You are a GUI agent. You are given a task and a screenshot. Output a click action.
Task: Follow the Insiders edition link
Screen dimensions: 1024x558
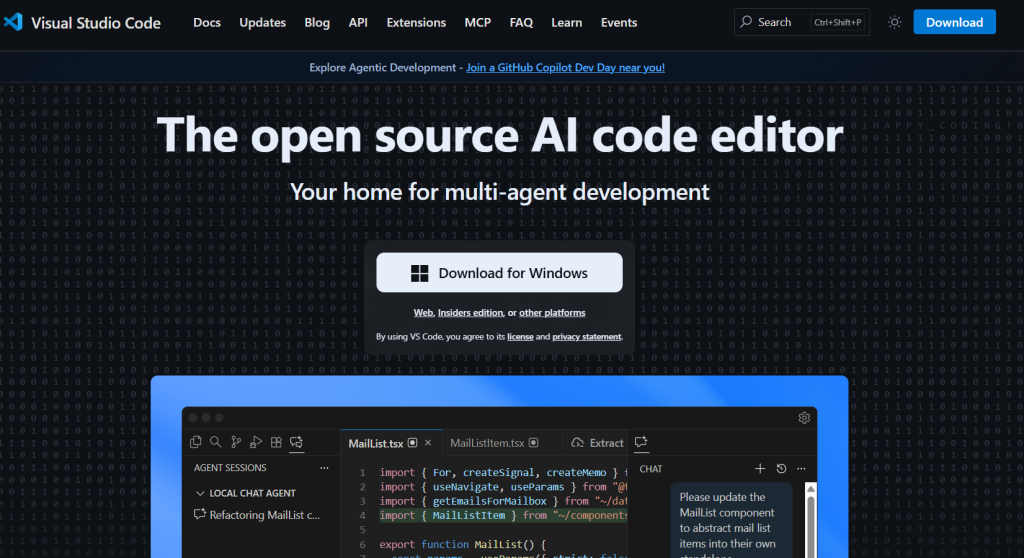tap(470, 313)
